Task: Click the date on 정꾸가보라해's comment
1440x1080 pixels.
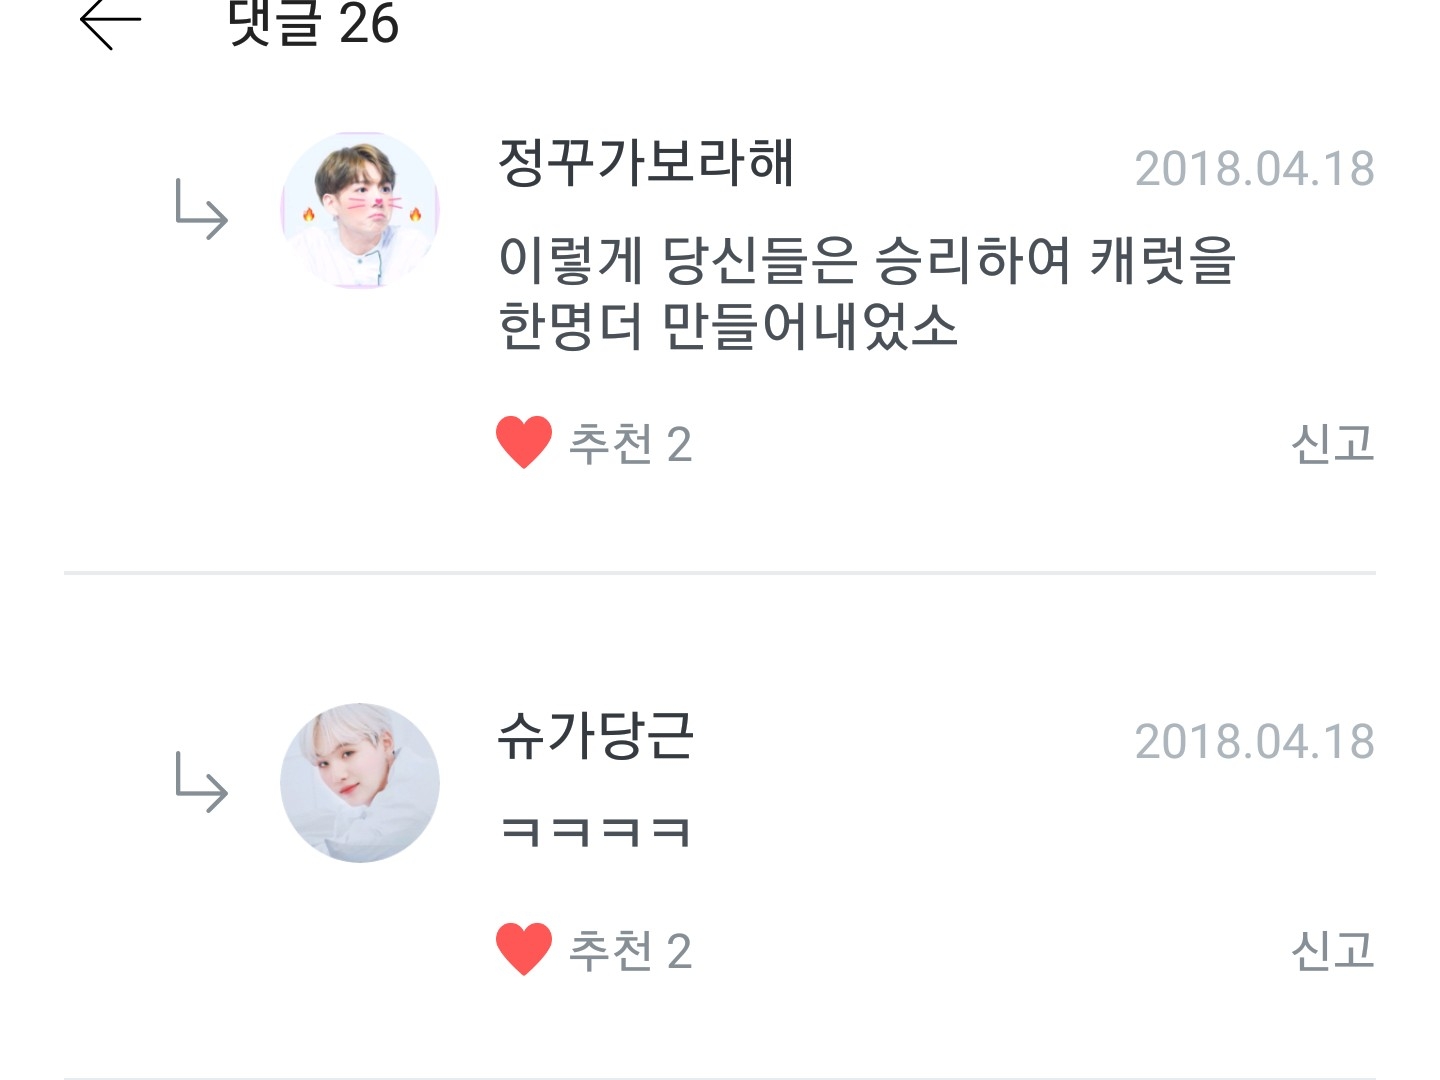Action: [1254, 169]
